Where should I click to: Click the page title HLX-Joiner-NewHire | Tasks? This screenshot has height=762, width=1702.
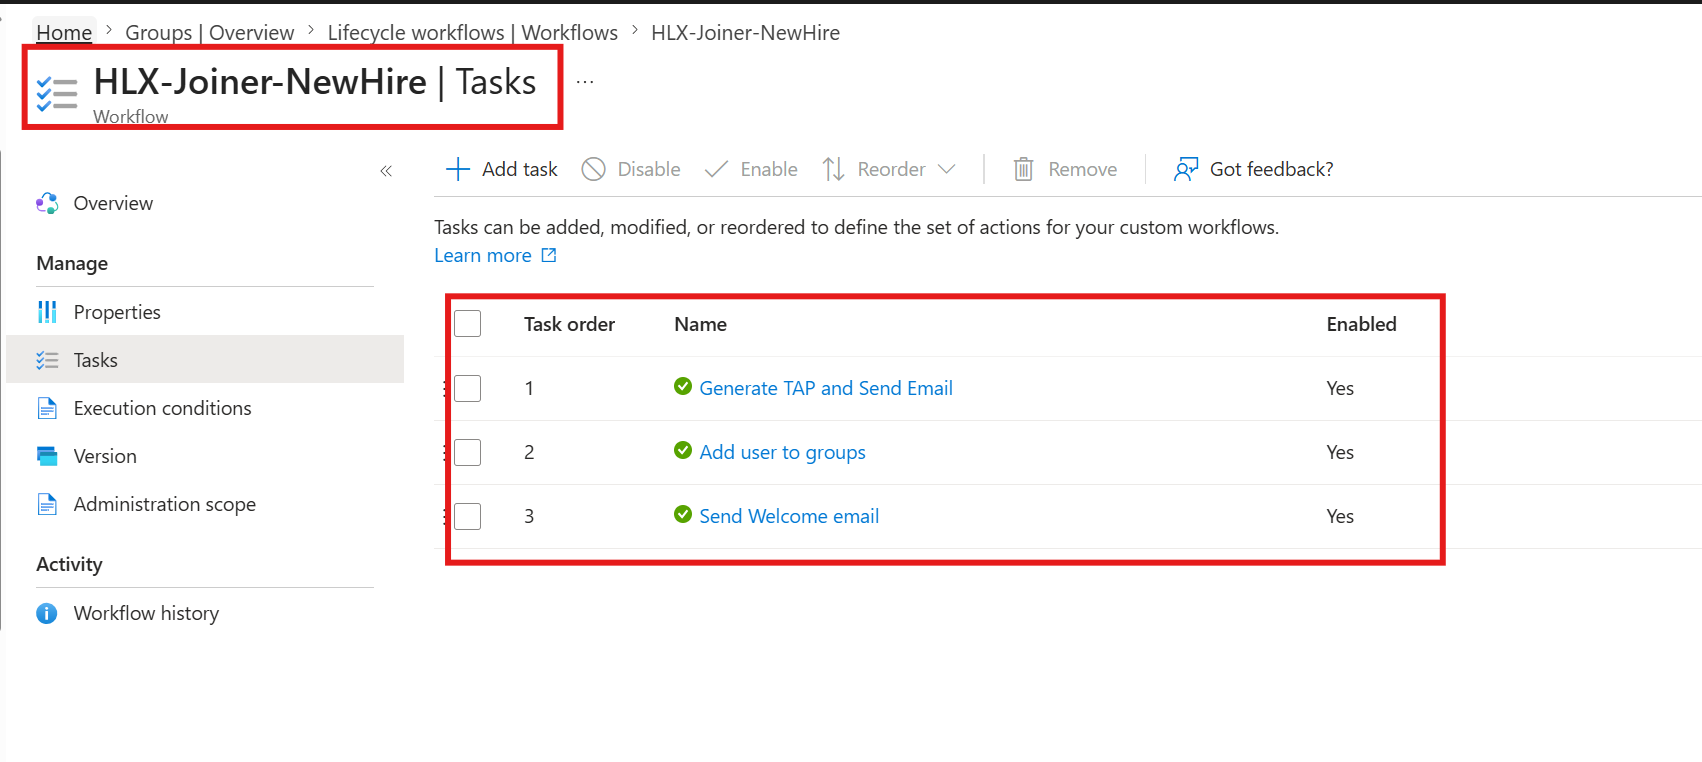pyautogui.click(x=315, y=82)
